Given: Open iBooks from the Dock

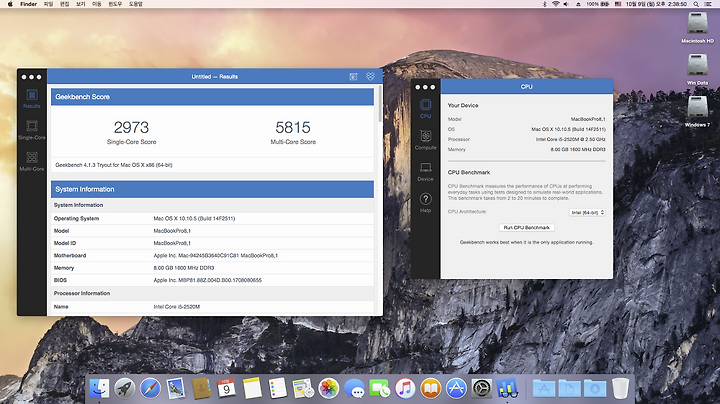Looking at the screenshot, I should pyautogui.click(x=431, y=388).
